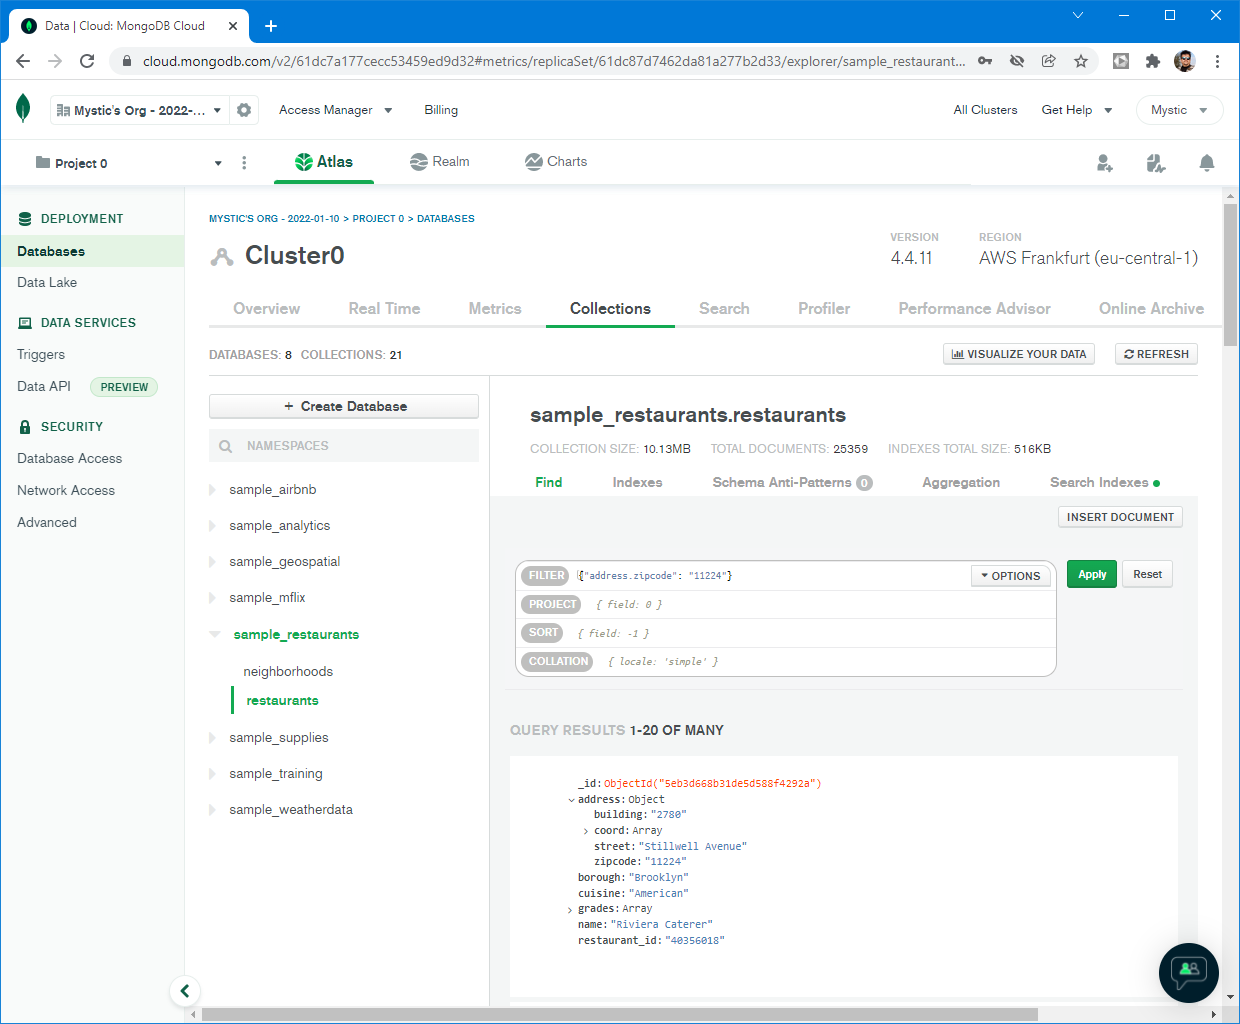Expand the sample_airbnb database

tap(213, 490)
